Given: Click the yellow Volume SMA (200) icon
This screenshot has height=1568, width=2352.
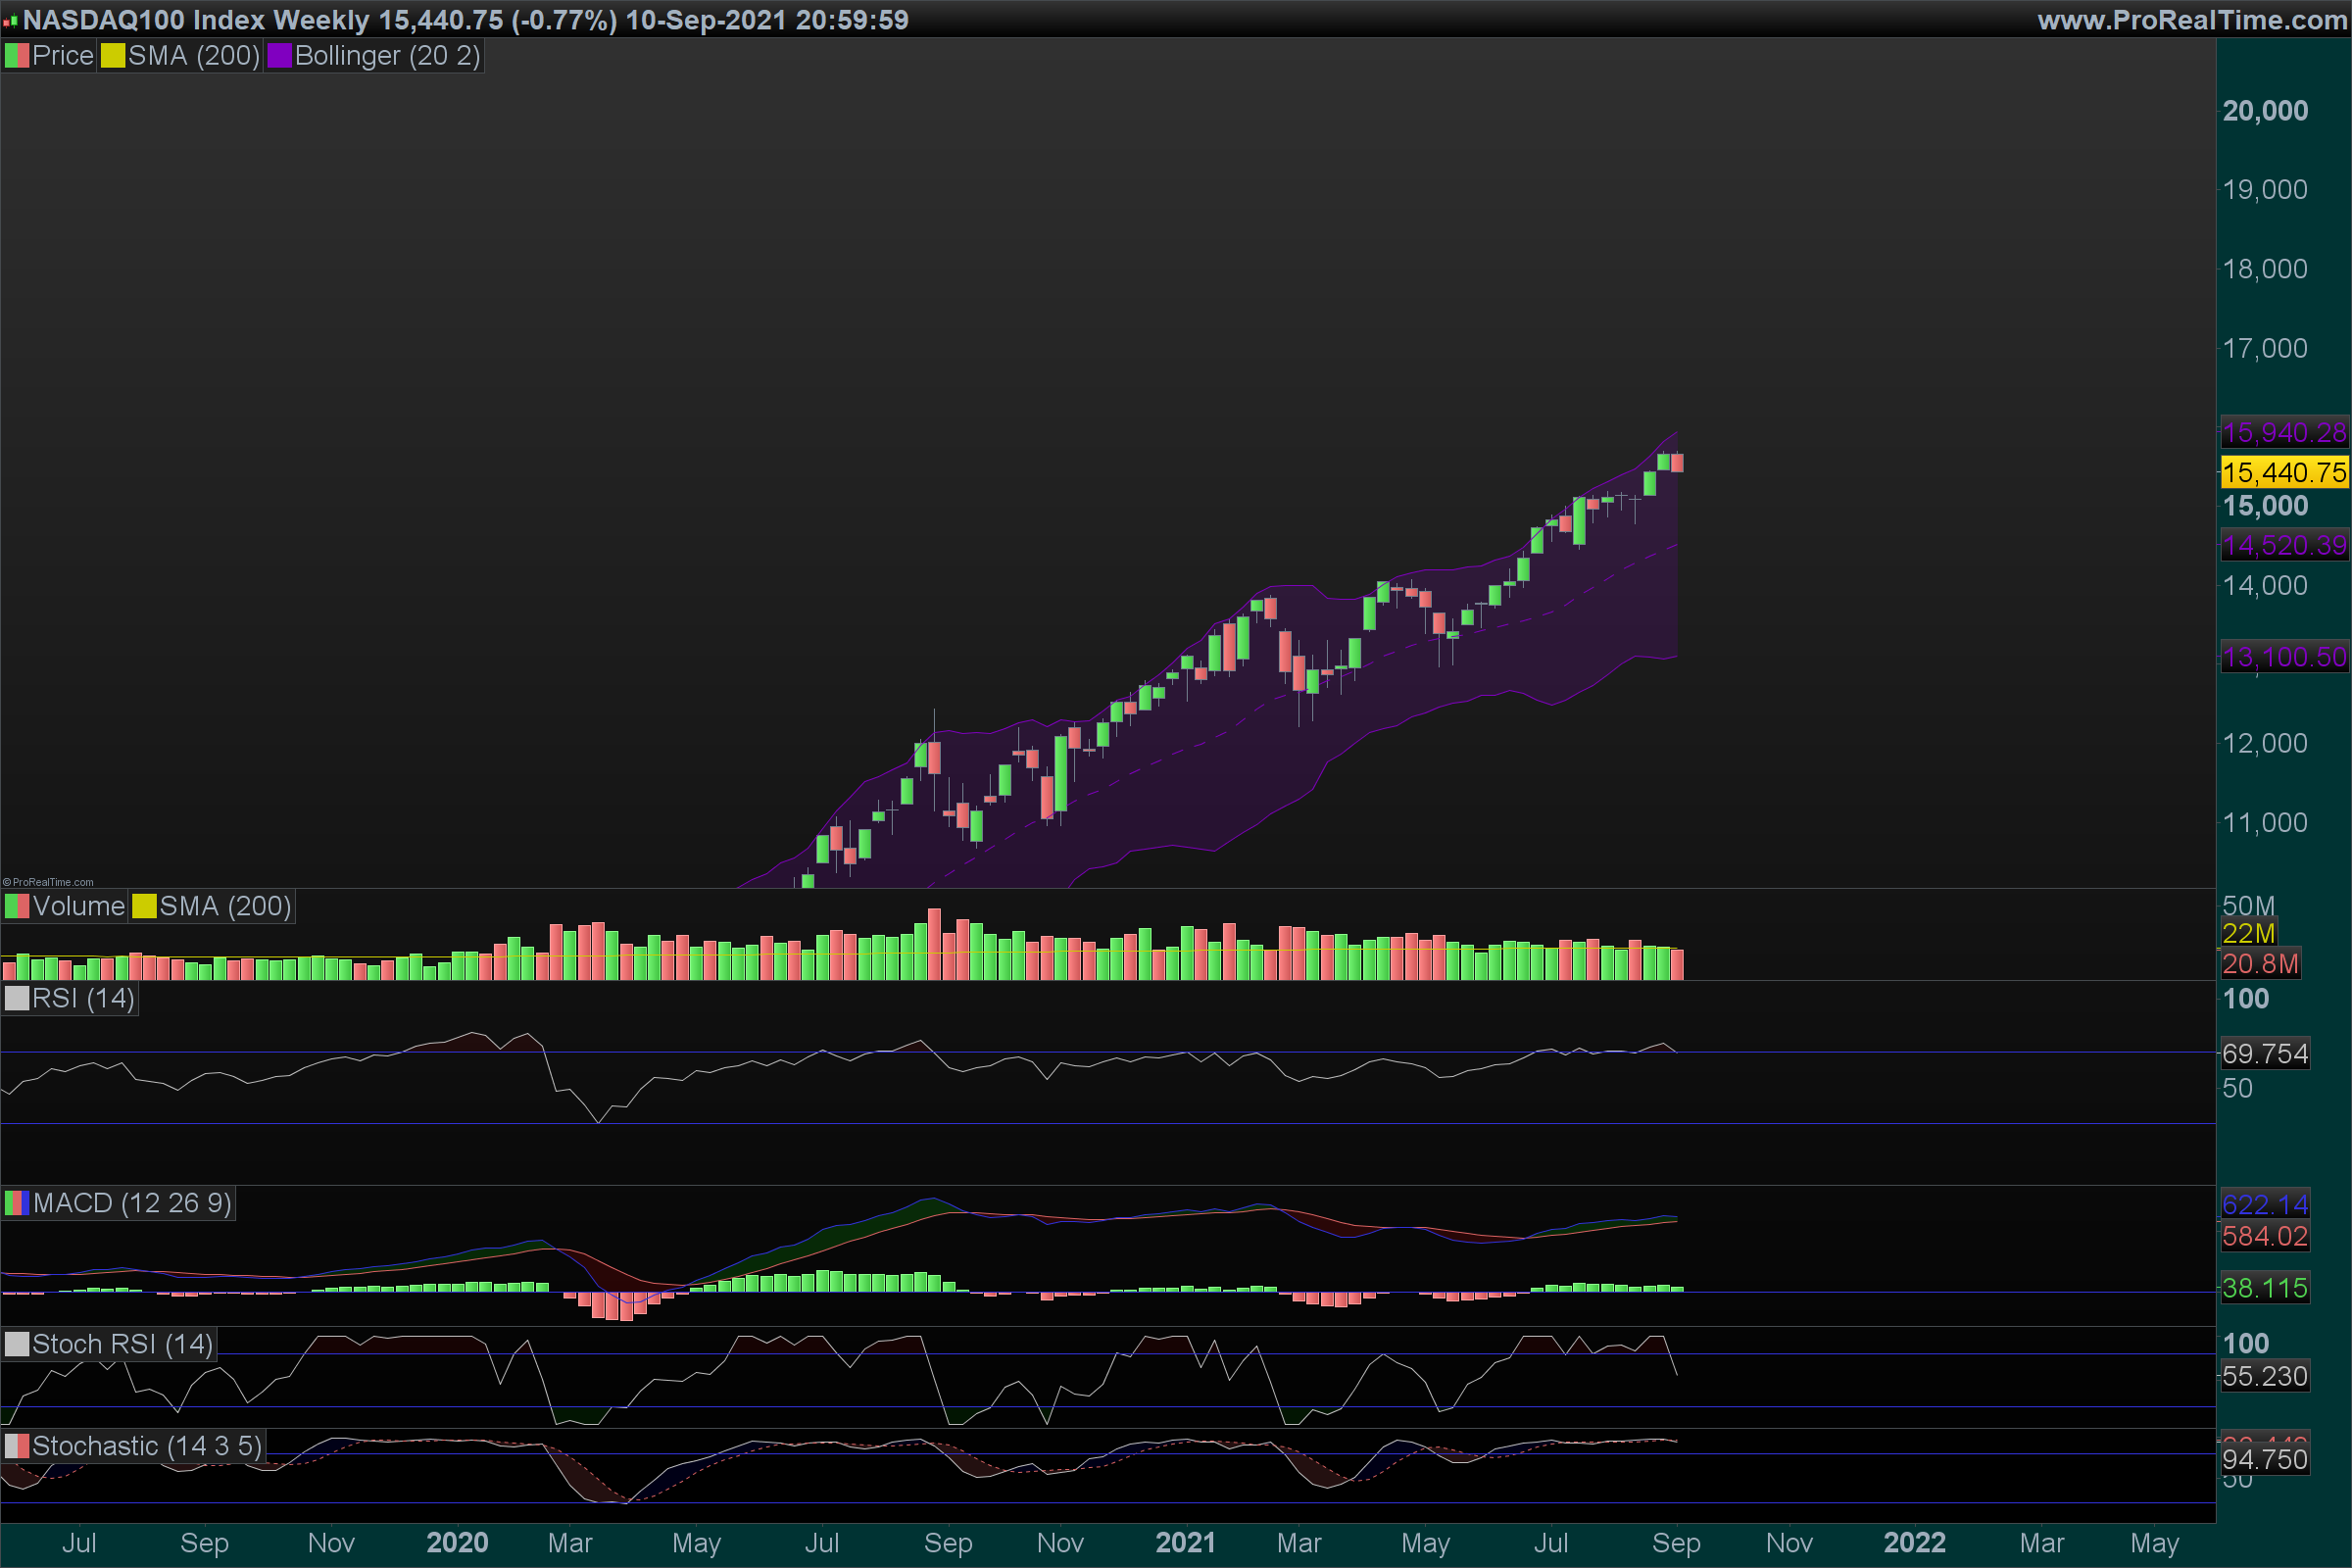Looking at the screenshot, I should point(144,906).
